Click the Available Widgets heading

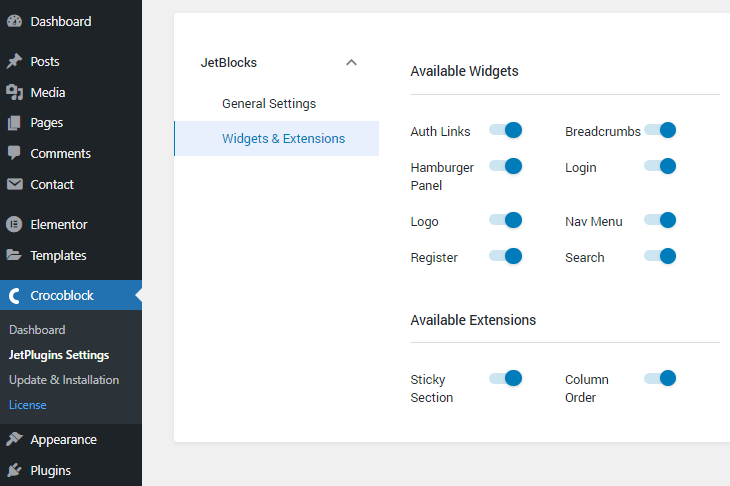point(464,71)
